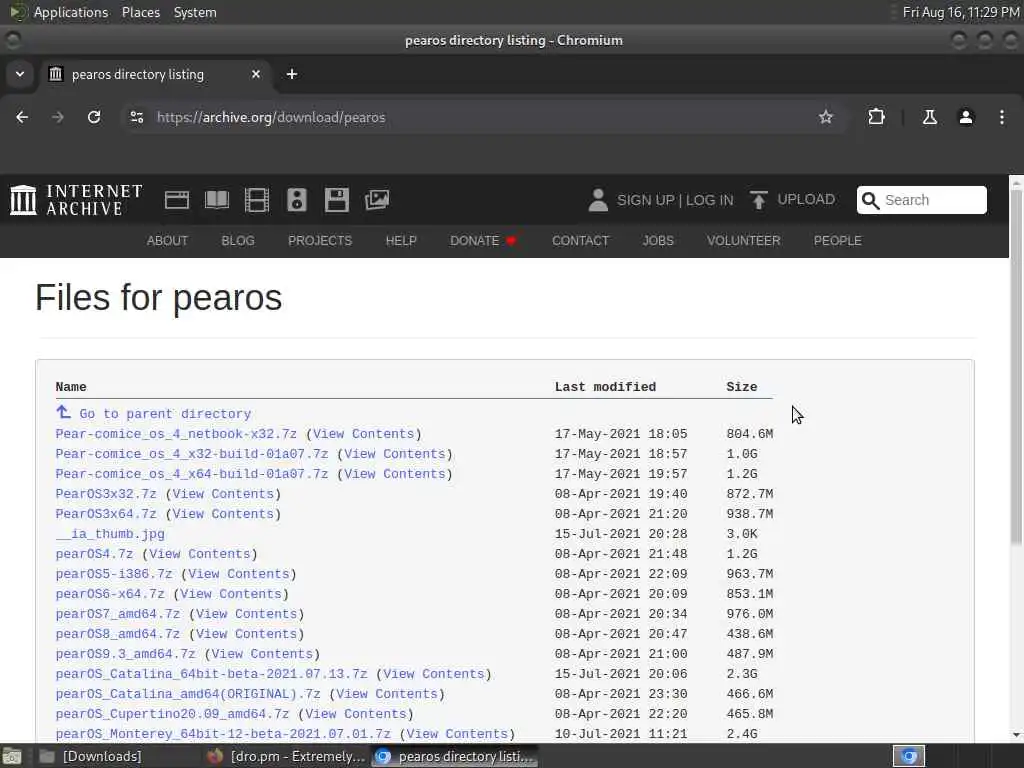Open the Texts book icon

[x=217, y=200]
